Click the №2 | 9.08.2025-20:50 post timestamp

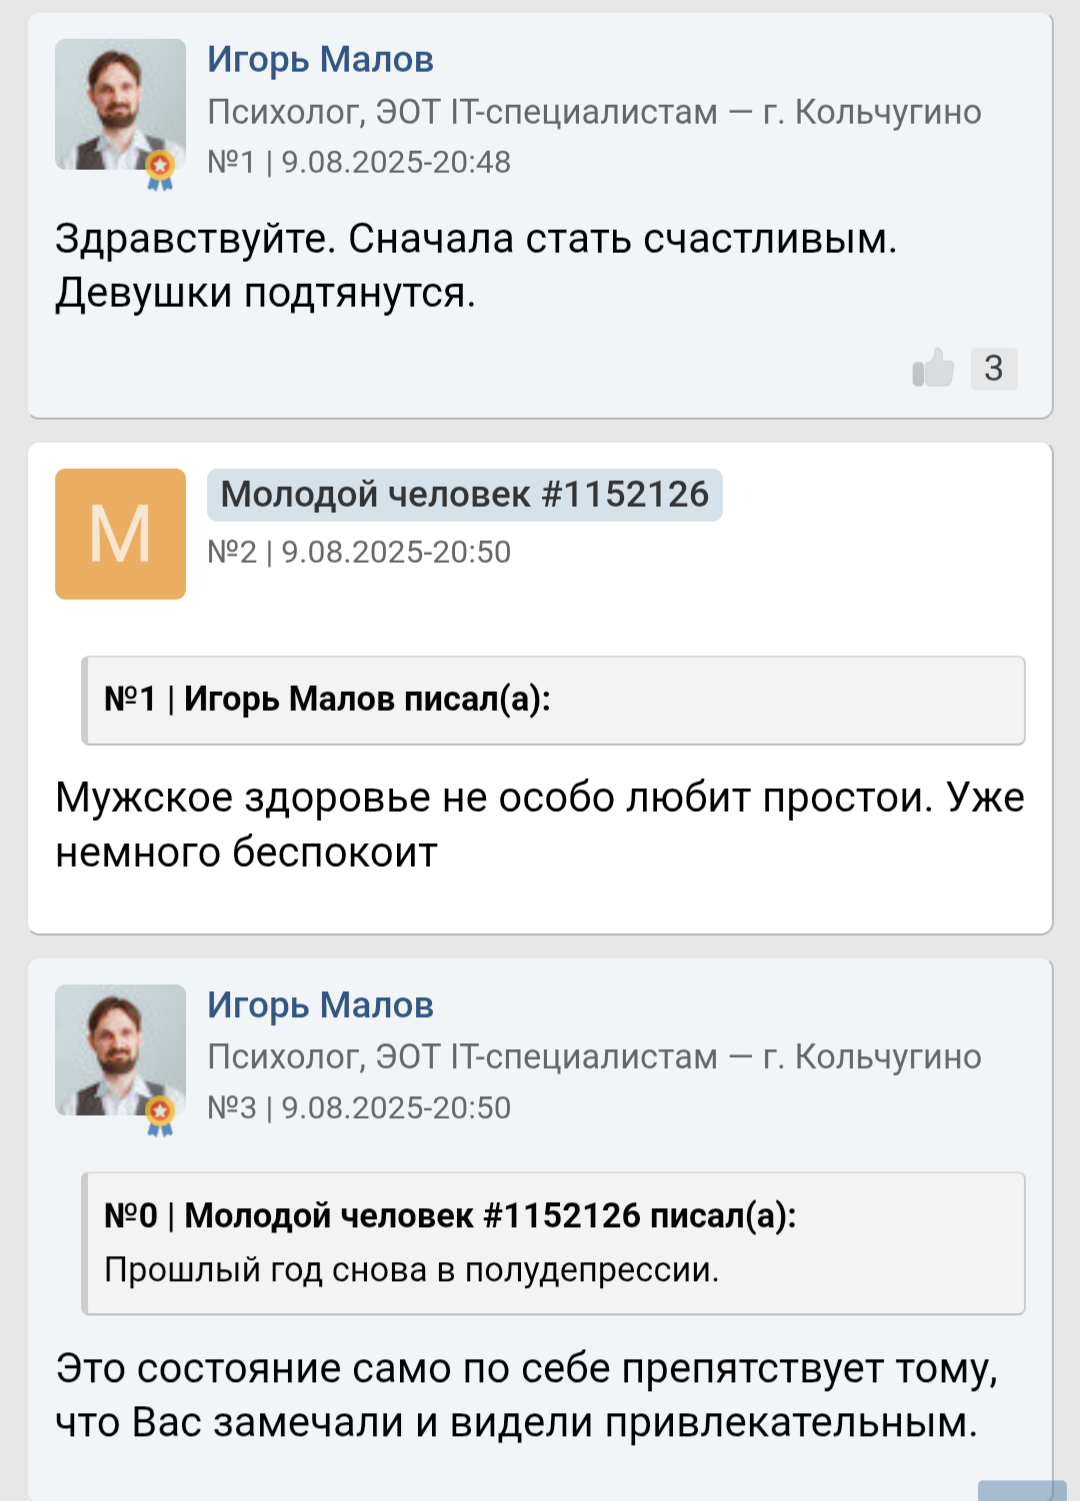(359, 552)
